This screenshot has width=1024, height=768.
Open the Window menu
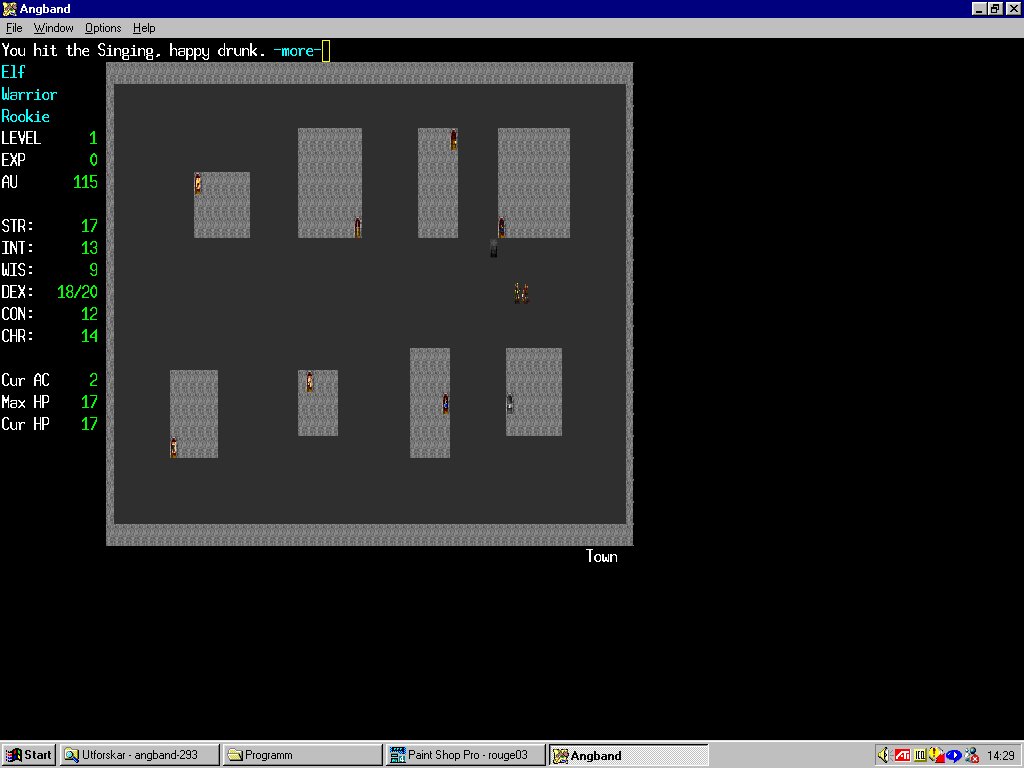point(54,28)
